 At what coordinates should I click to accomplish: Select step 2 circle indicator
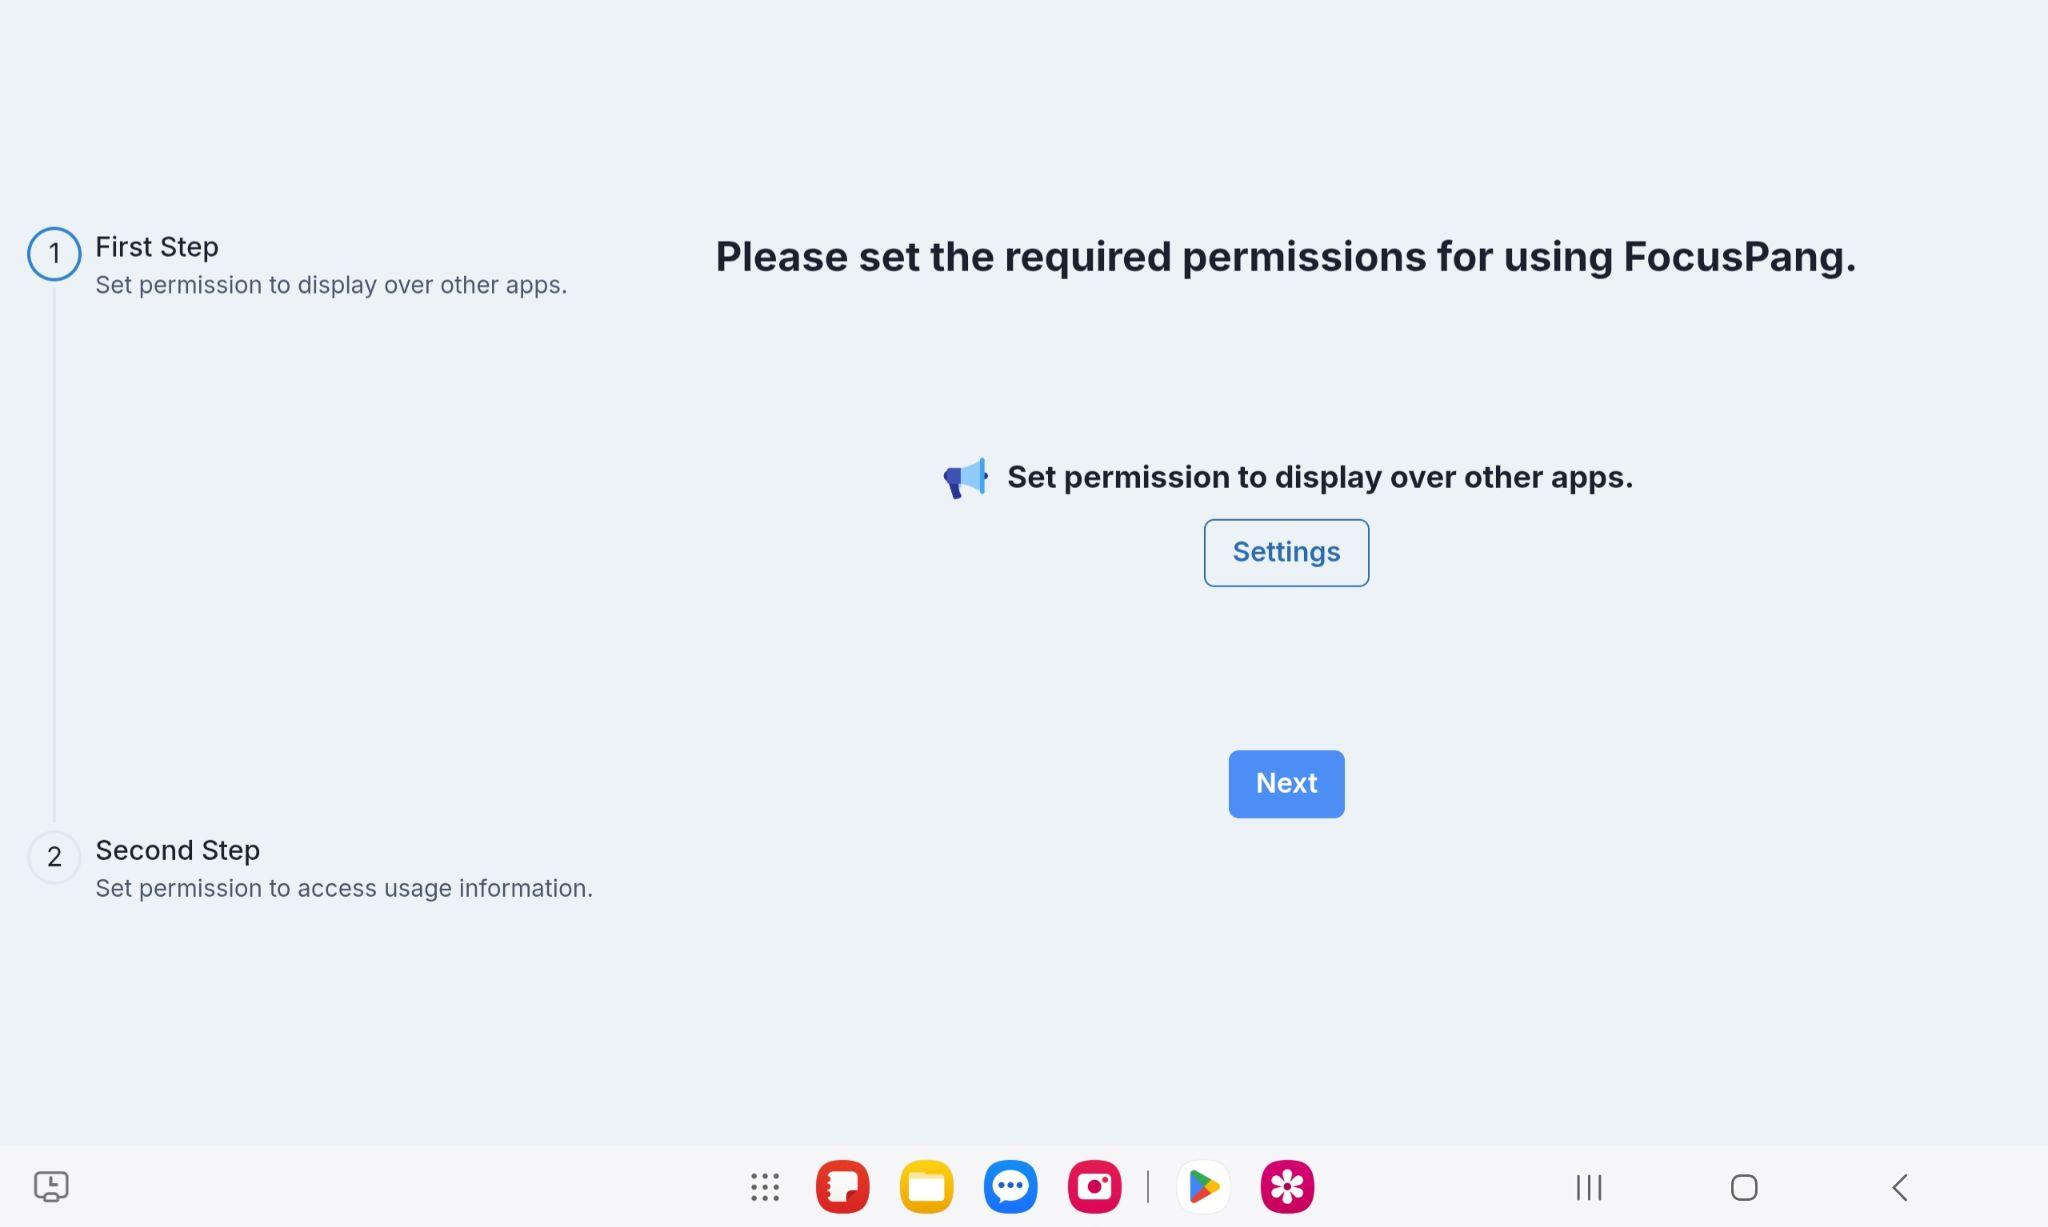(x=54, y=857)
